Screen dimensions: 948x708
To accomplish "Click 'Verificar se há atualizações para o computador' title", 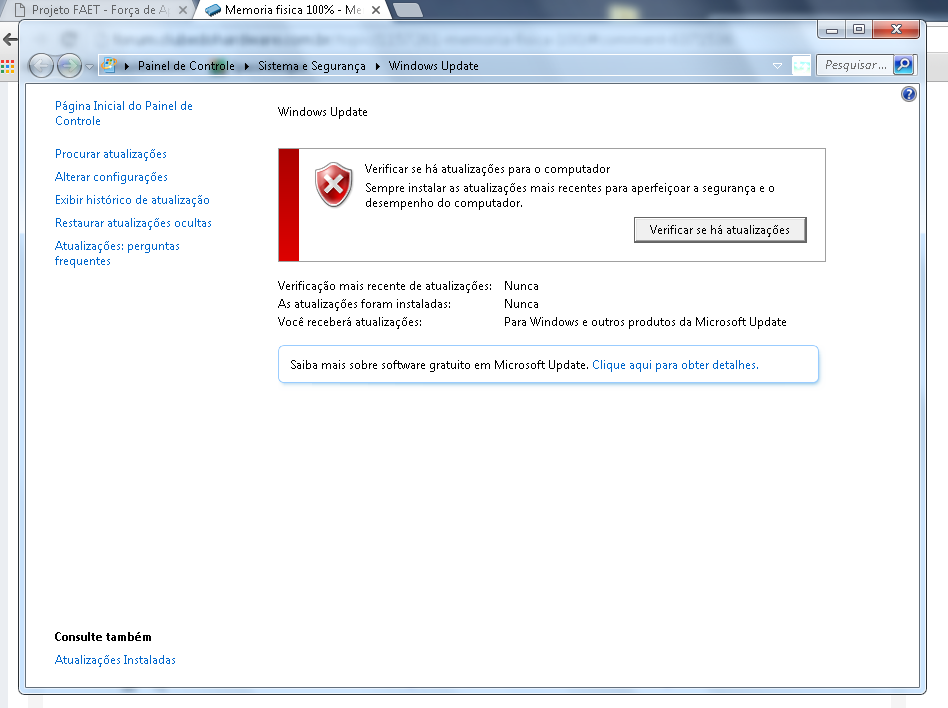I will [x=487, y=169].
